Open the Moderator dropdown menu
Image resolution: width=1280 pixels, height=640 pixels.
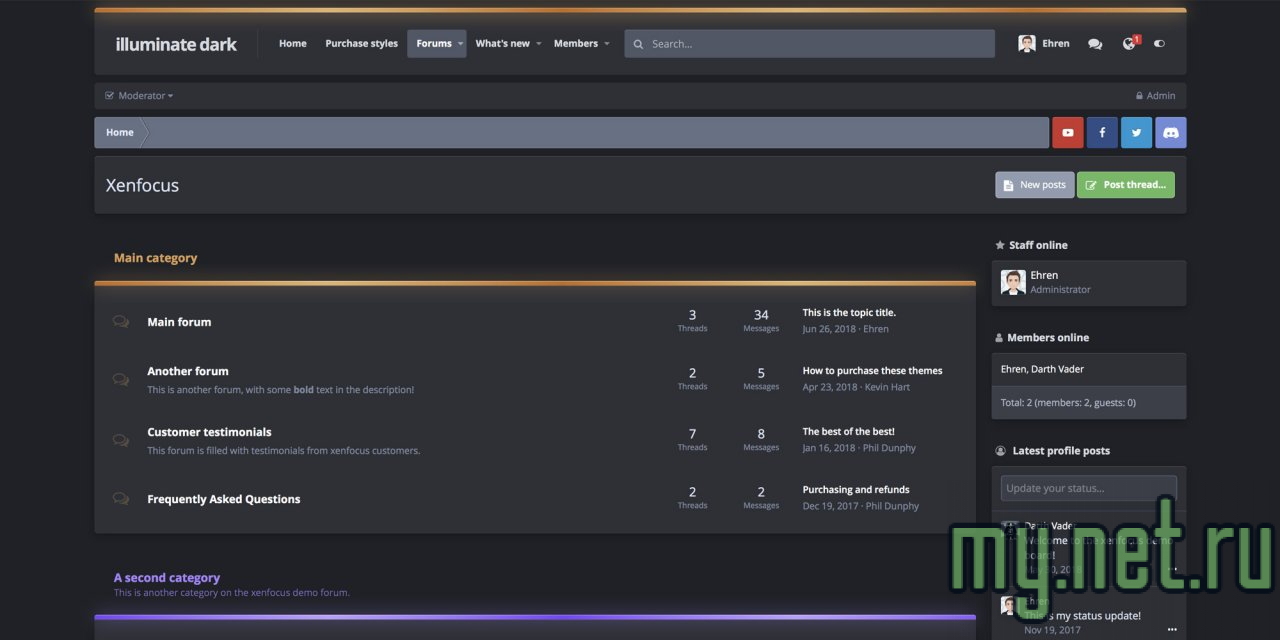coord(140,96)
